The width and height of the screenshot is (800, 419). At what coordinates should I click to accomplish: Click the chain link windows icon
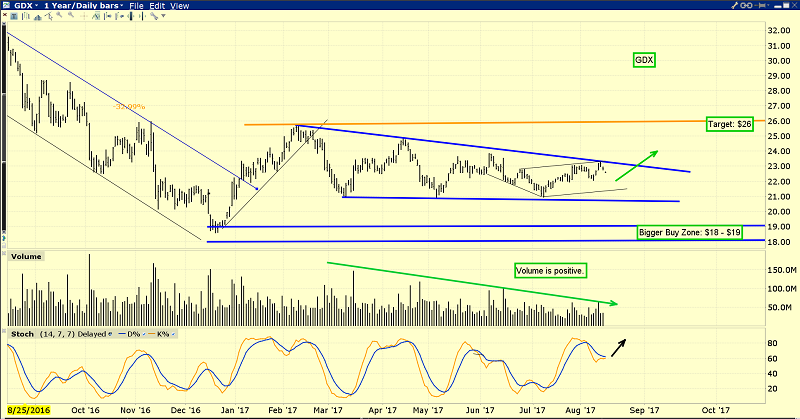tap(746, 5)
